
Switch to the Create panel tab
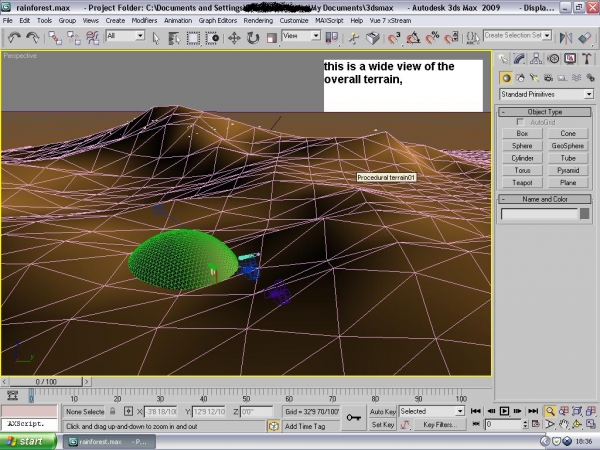point(503,59)
